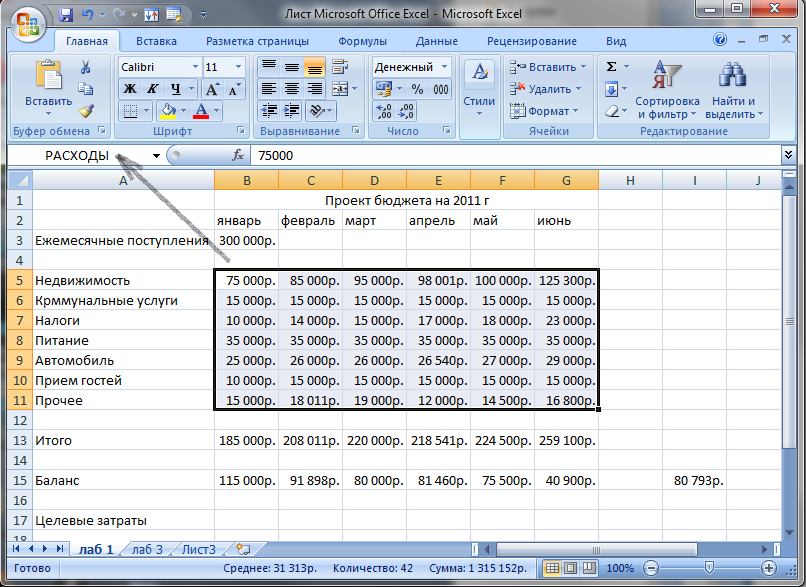This screenshot has height=587, width=806.
Task: Center text horizontally
Action: [x=291, y=89]
